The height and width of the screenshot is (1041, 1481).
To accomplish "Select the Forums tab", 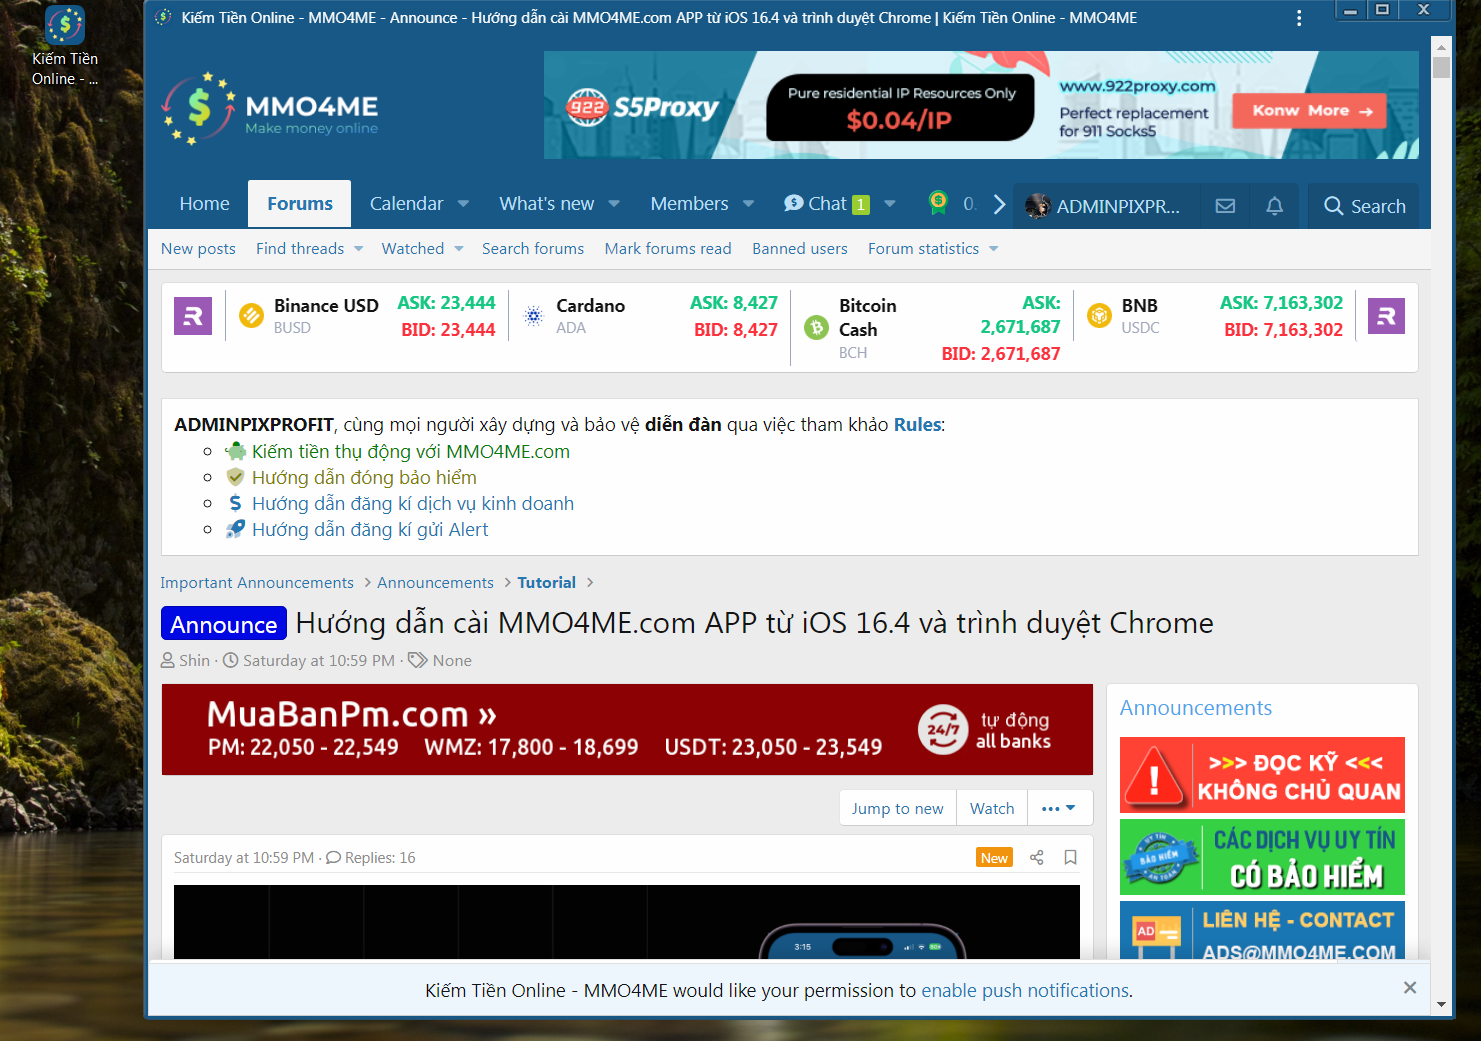I will [x=300, y=204].
